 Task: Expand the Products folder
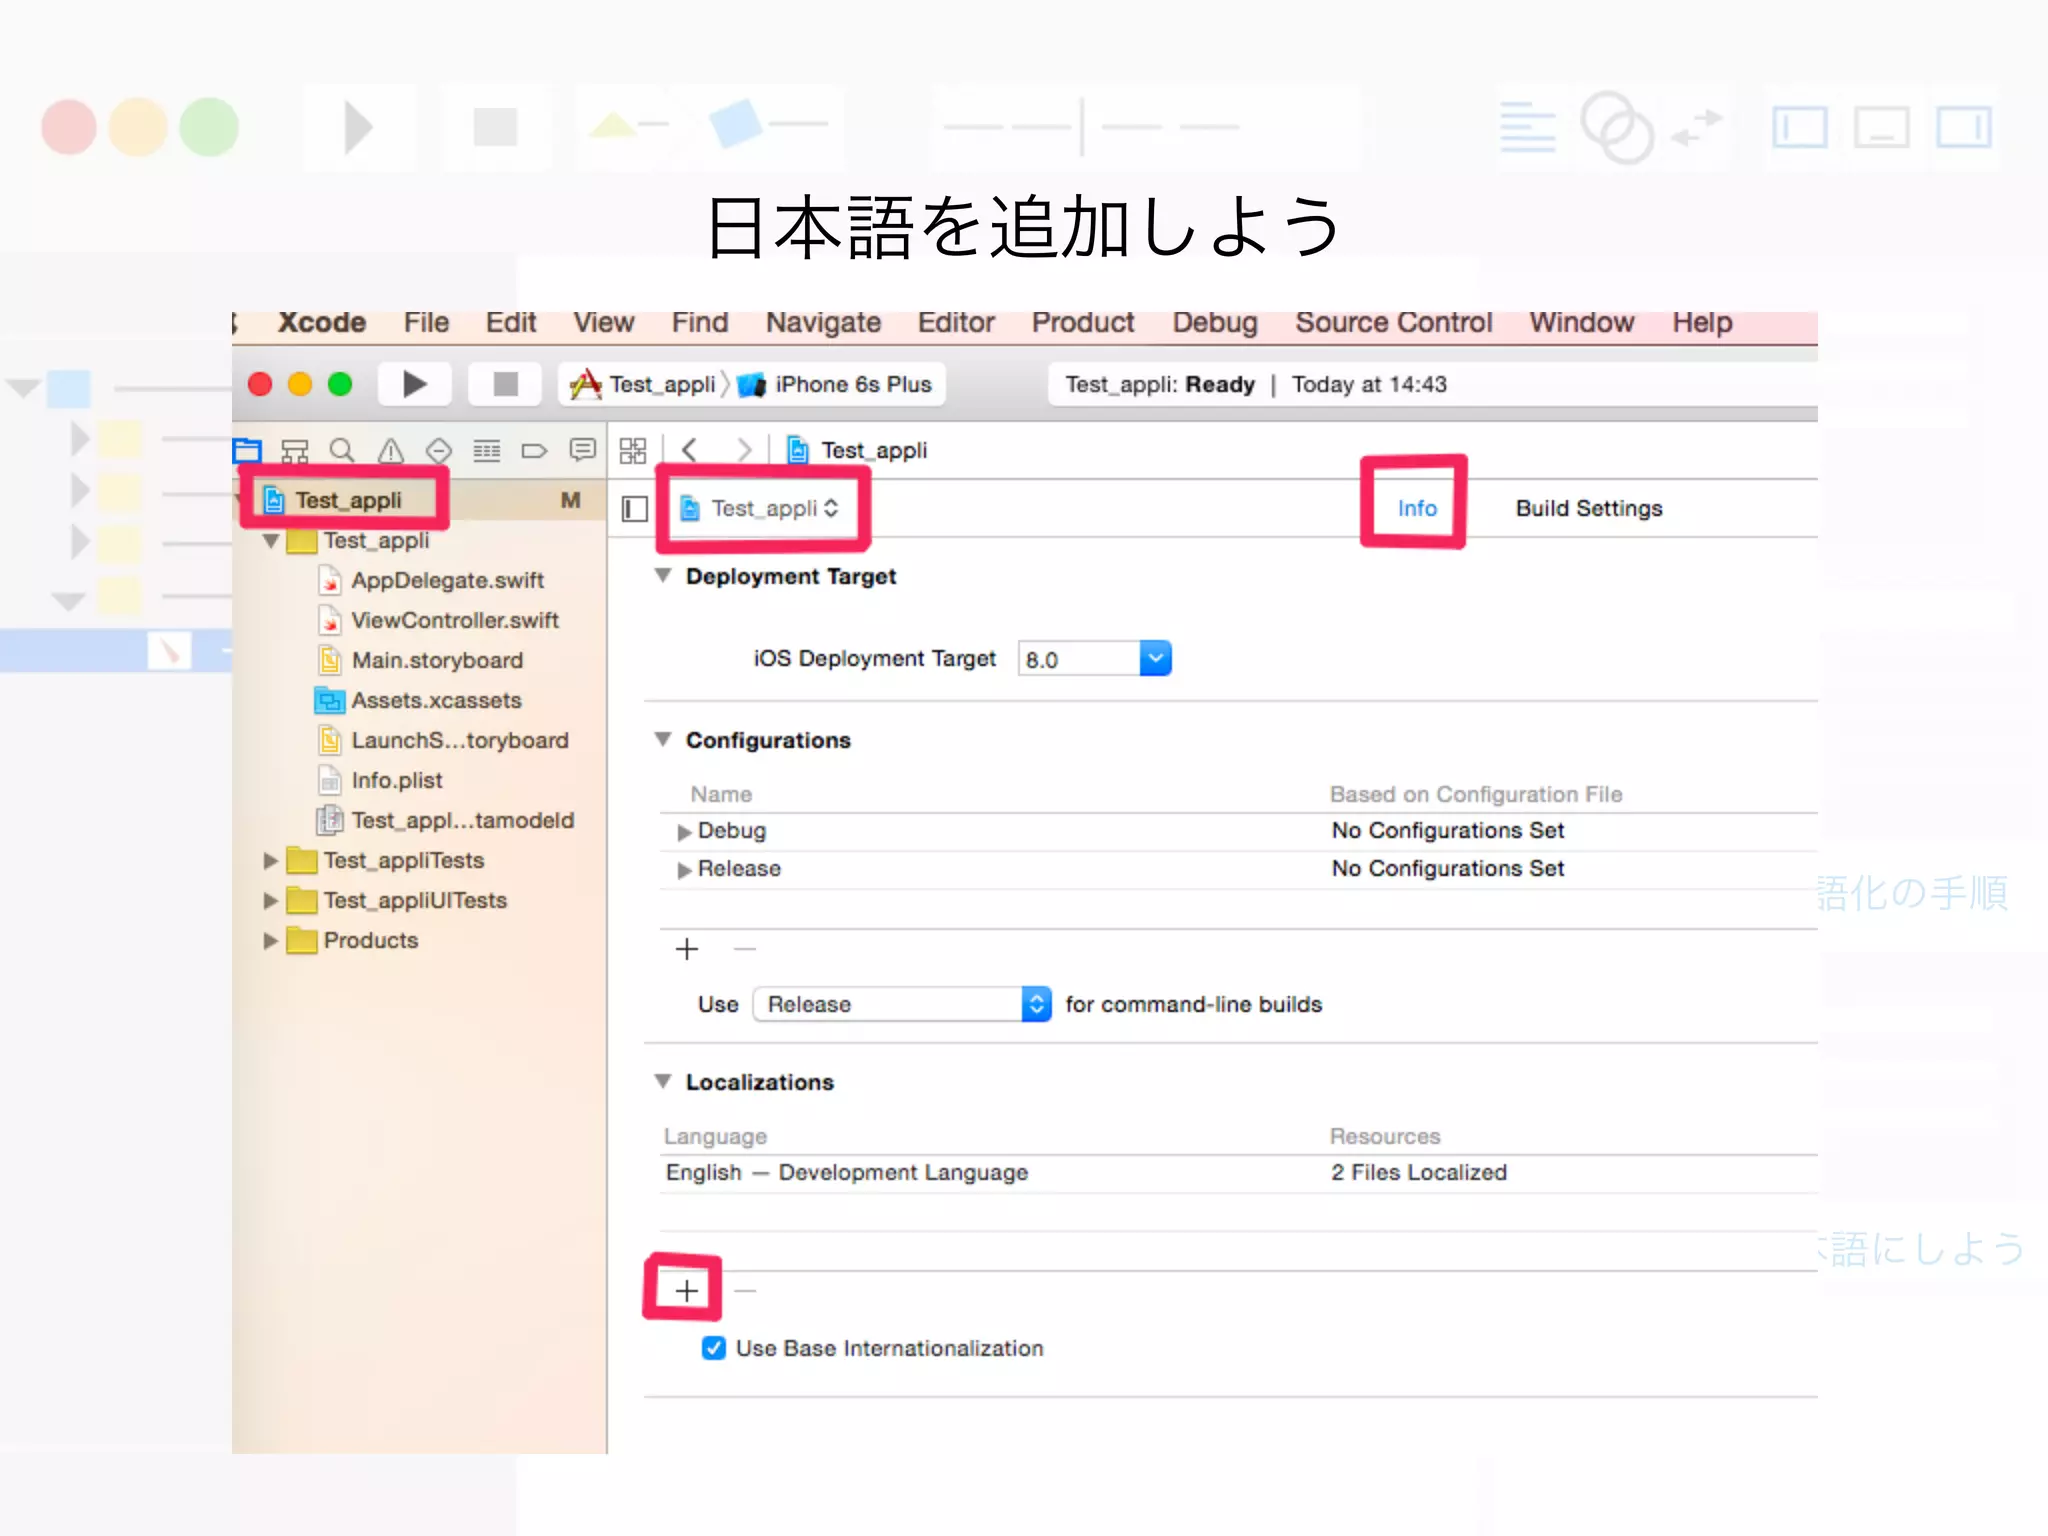click(x=270, y=941)
